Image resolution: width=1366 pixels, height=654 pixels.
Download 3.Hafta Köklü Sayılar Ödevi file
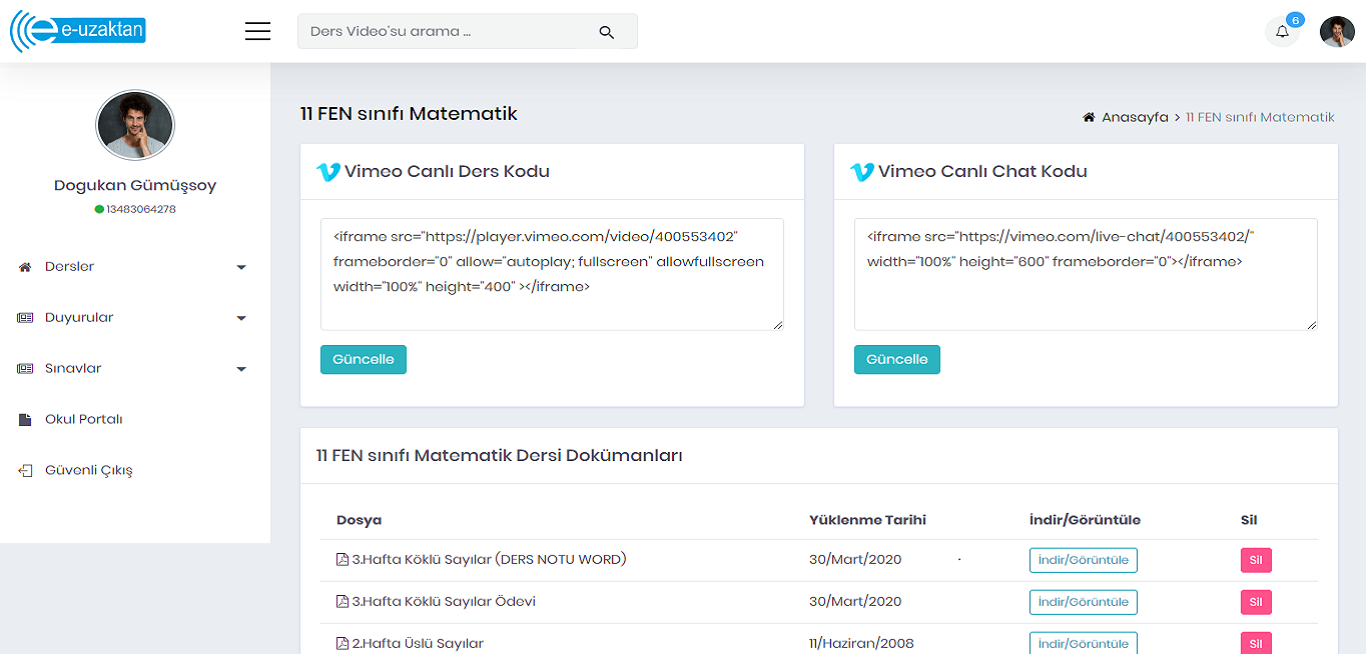(x=1083, y=602)
